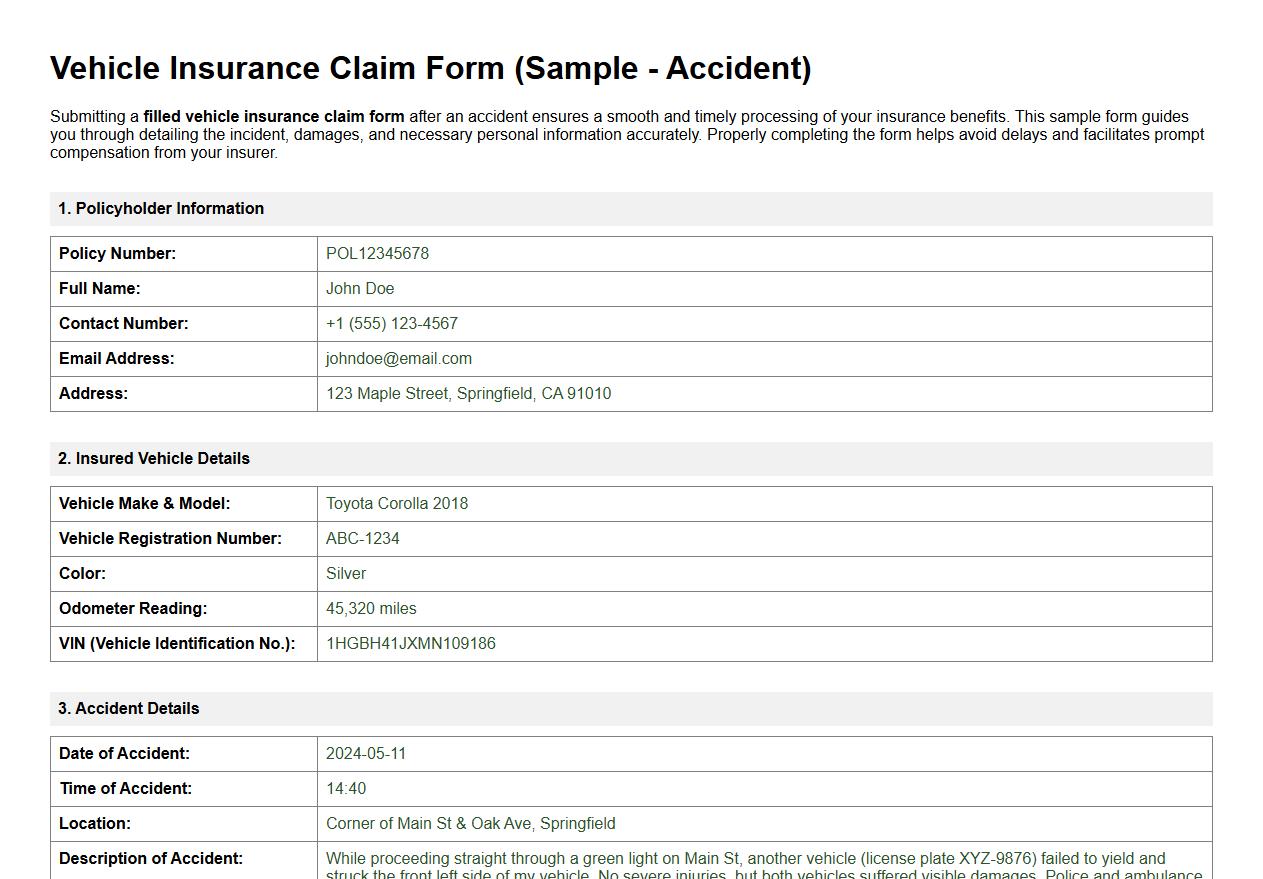Select the location Corner of Main St entry
This screenshot has width=1263, height=879.
tap(470, 823)
